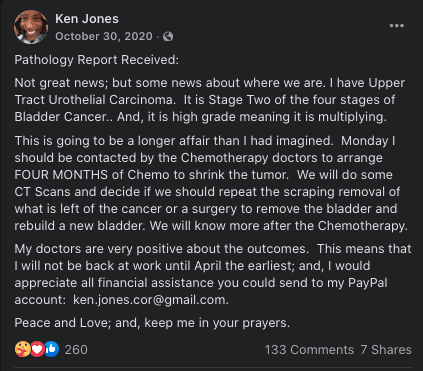
Task: Click the 'Bladder Cancer' text in the post
Action: (x=62, y=117)
